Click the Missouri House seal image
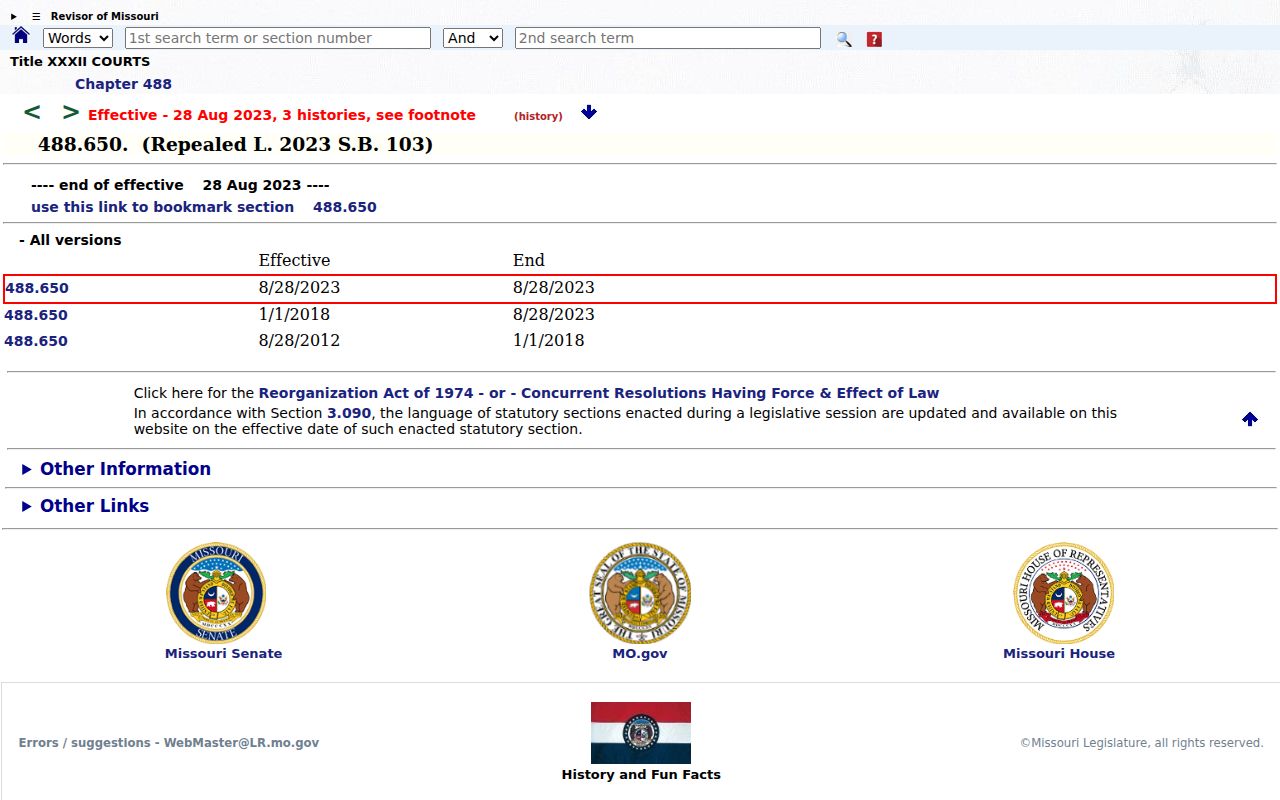This screenshot has width=1280, height=800. pyautogui.click(x=1063, y=593)
